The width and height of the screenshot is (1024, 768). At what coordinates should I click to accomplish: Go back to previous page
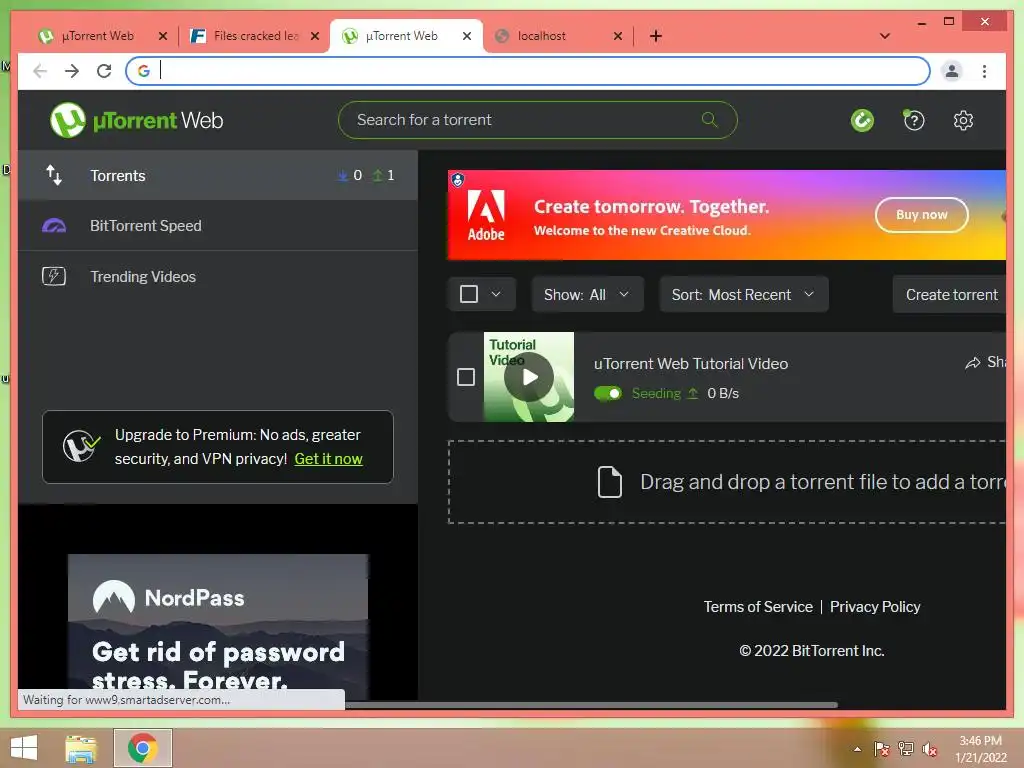tap(40, 71)
